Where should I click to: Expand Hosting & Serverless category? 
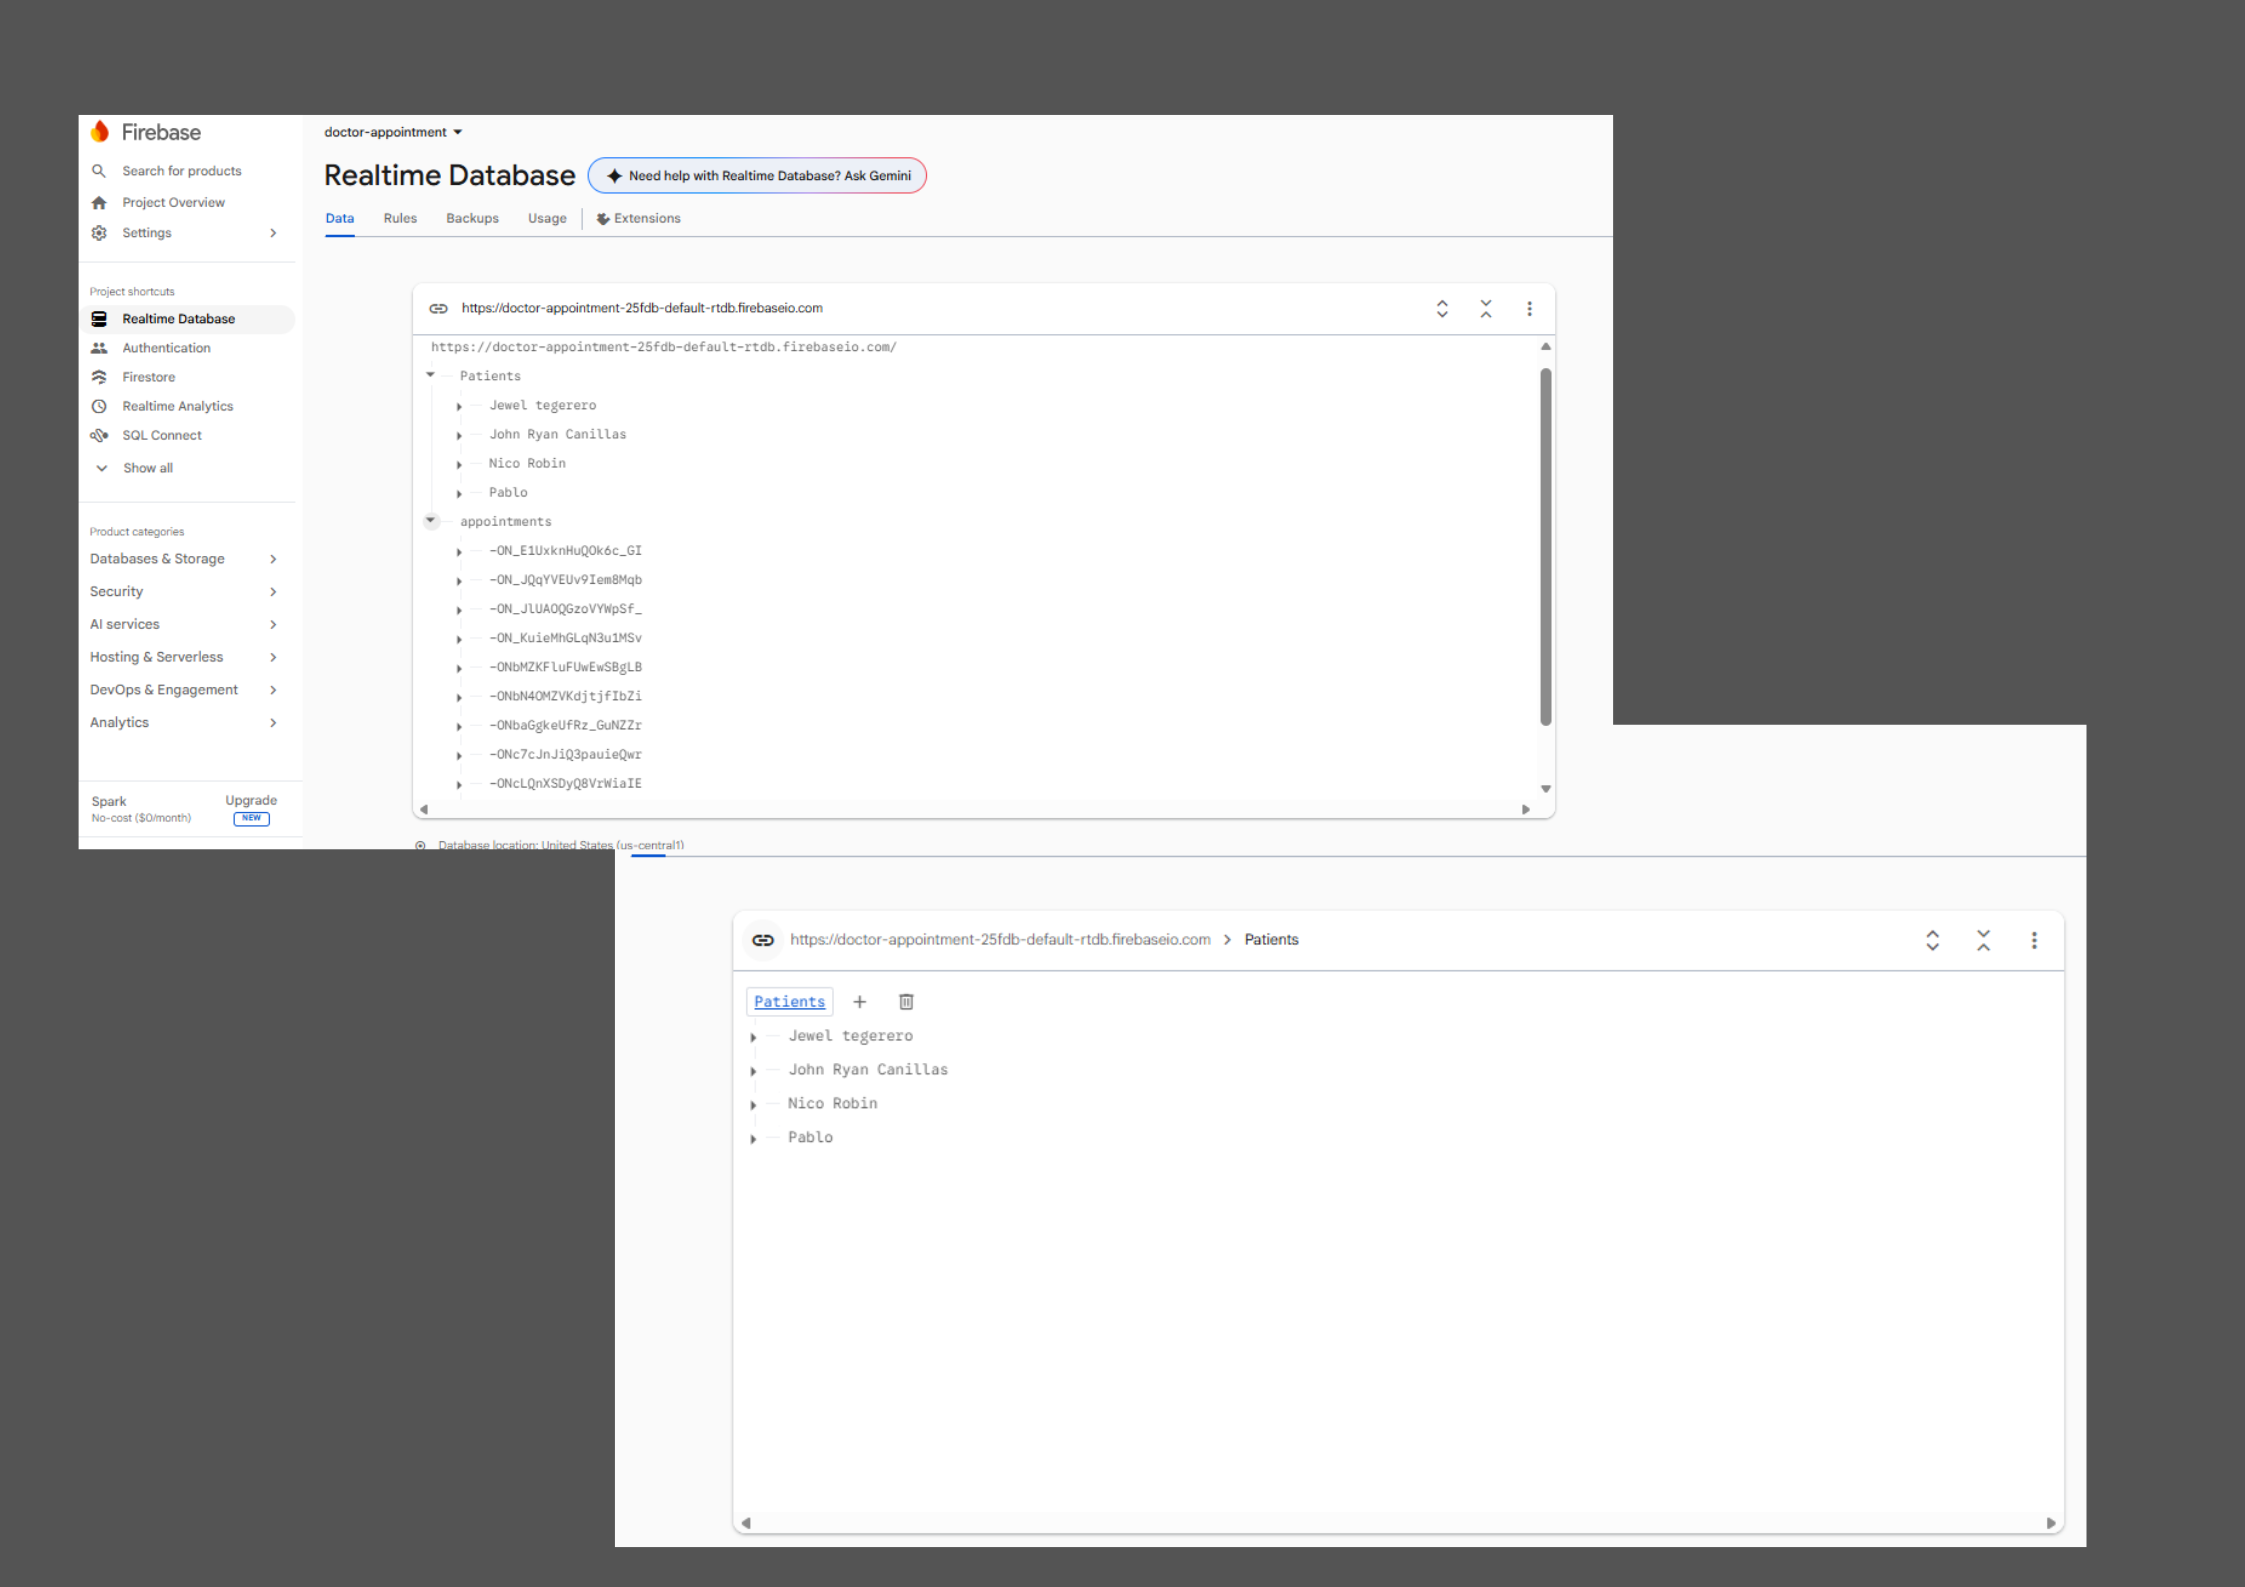pyautogui.click(x=273, y=657)
